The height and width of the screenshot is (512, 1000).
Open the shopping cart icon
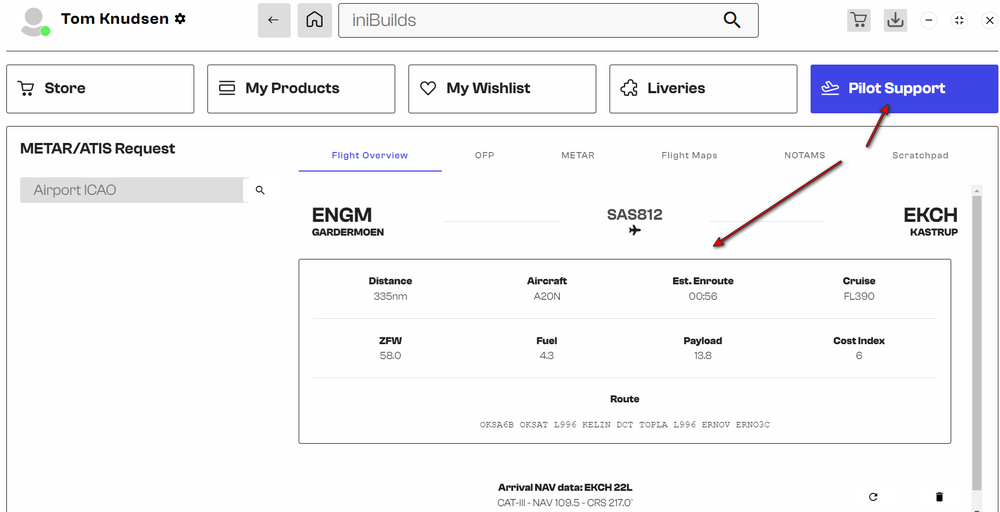[x=857, y=20]
